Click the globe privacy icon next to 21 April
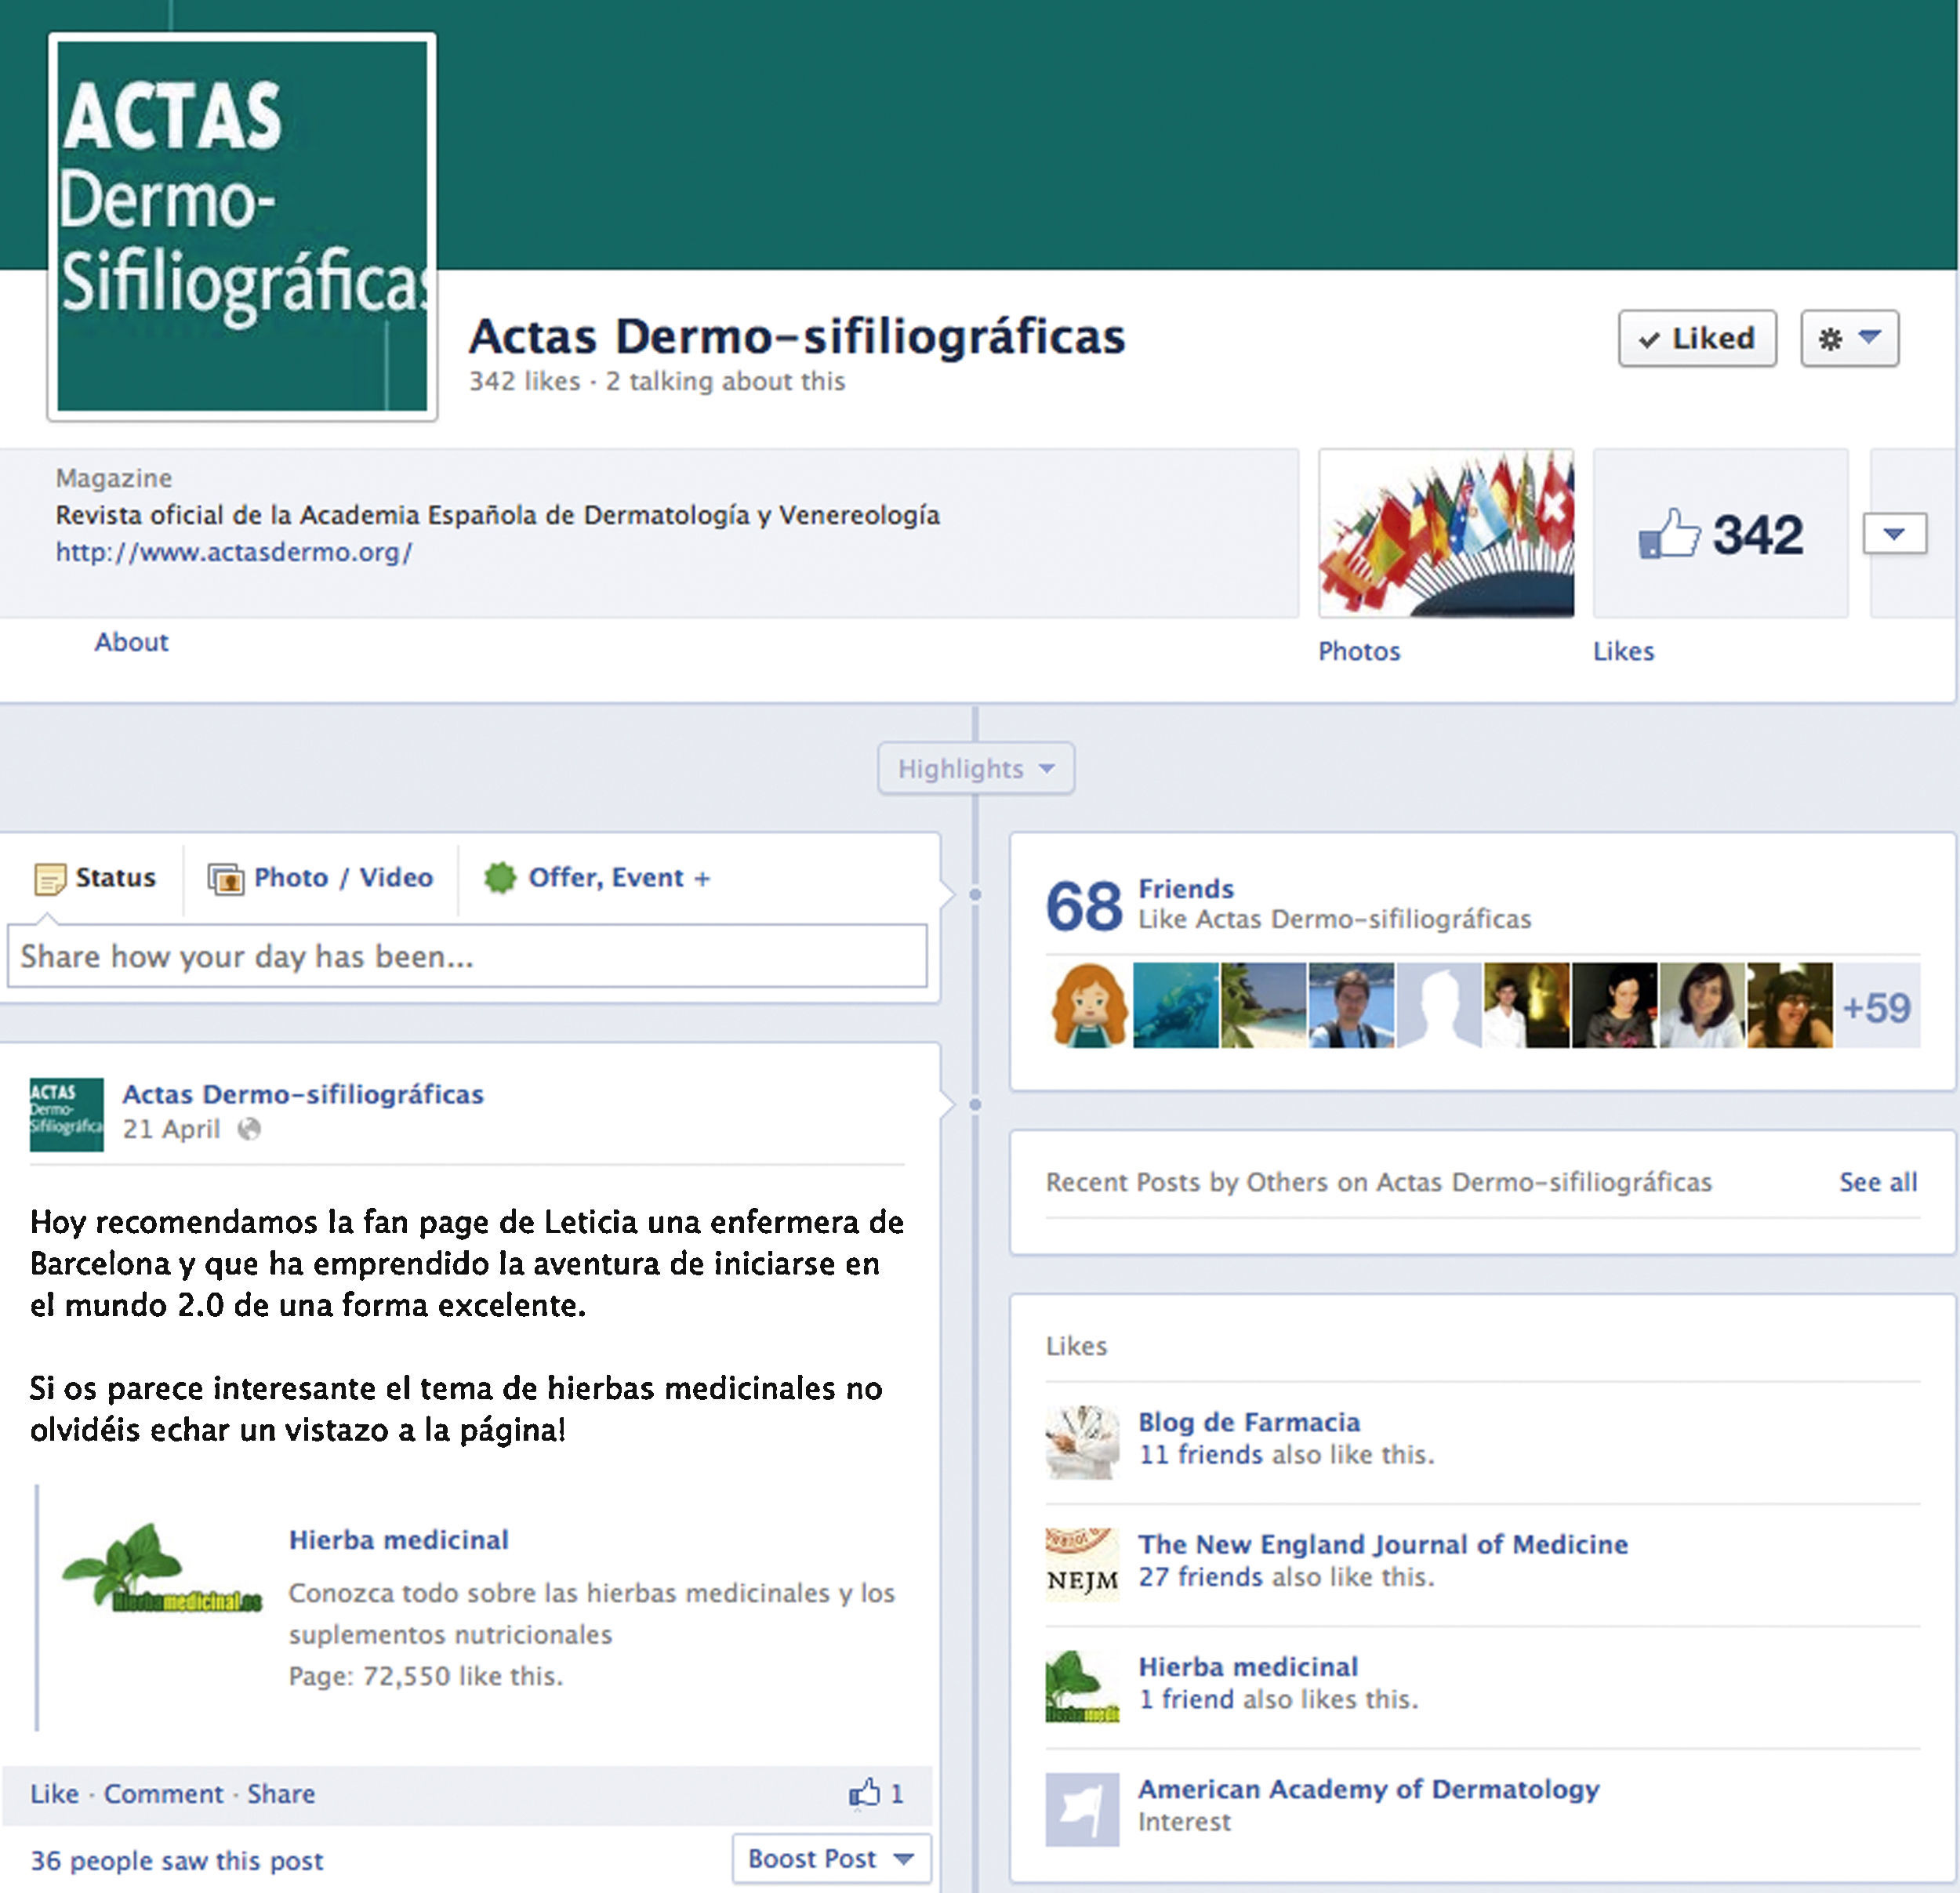Screen dimensions: 1960x1893 point(249,1129)
